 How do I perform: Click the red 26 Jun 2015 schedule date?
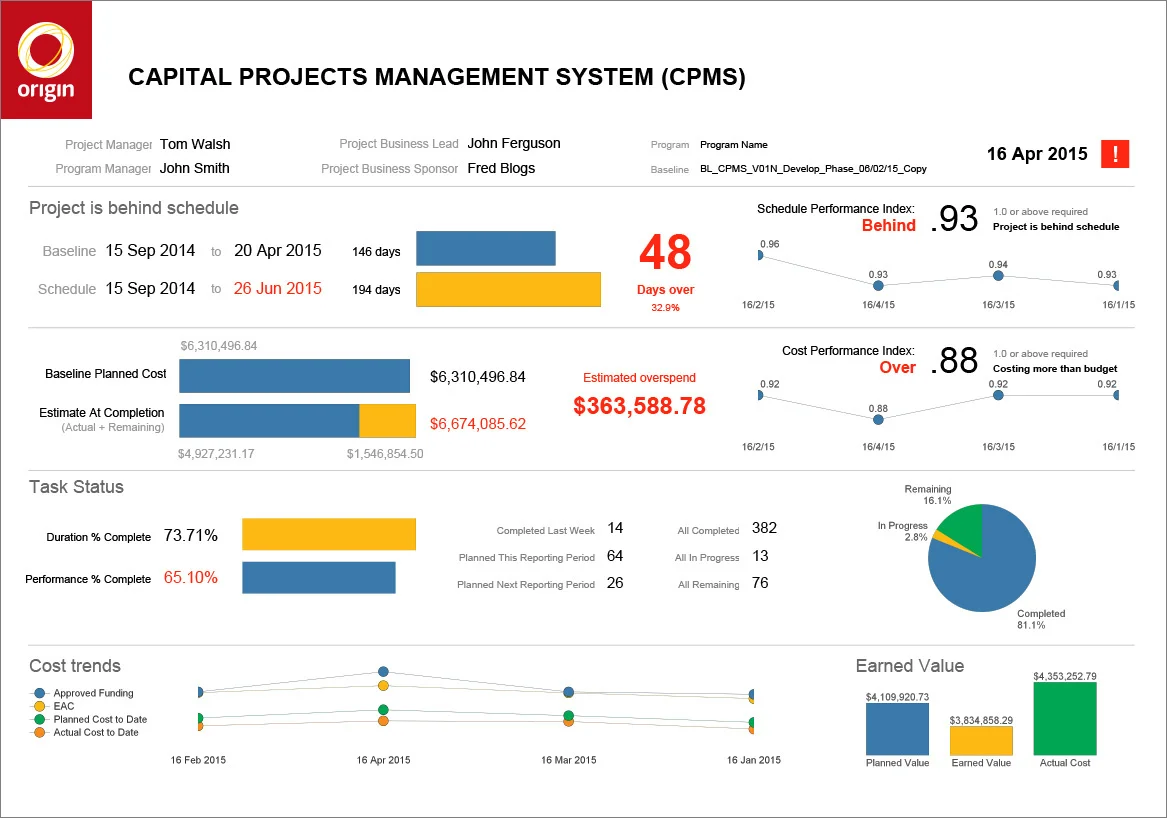pyautogui.click(x=278, y=288)
